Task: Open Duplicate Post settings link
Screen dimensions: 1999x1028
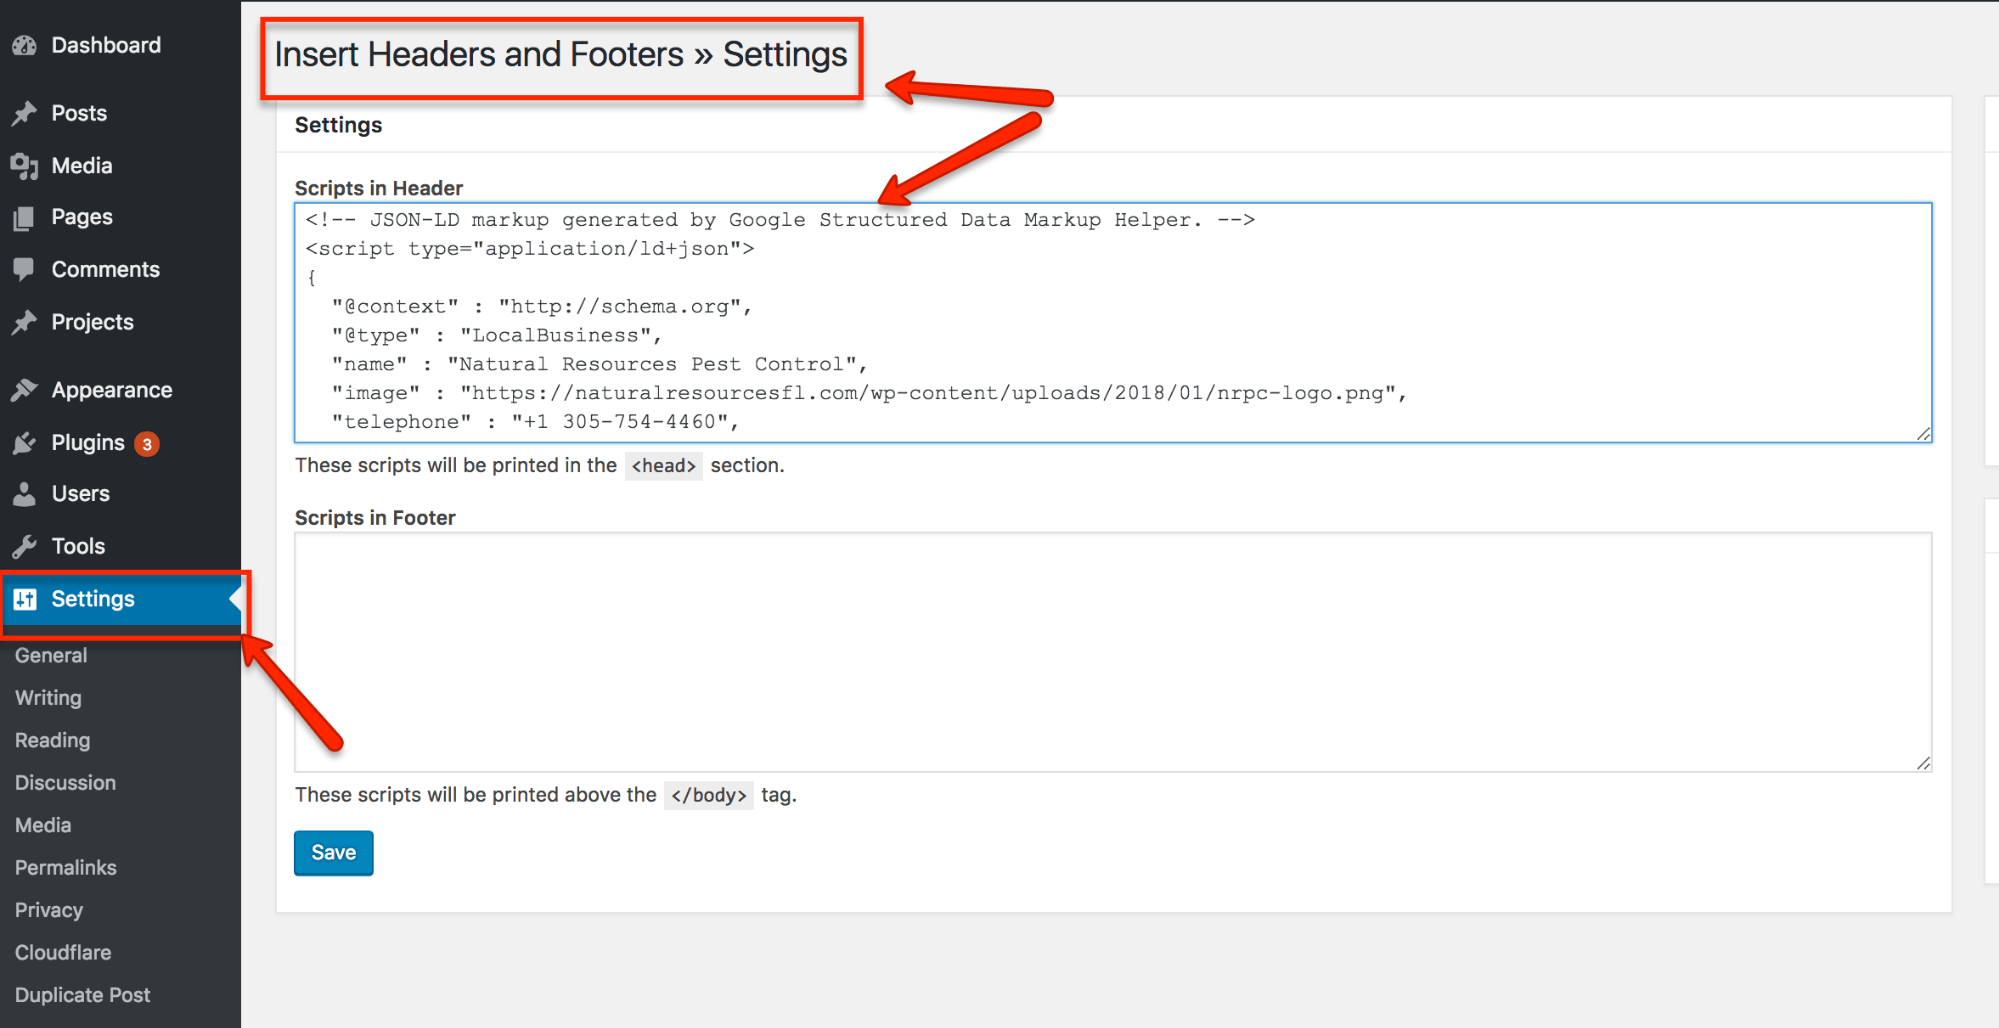Action: tap(82, 995)
